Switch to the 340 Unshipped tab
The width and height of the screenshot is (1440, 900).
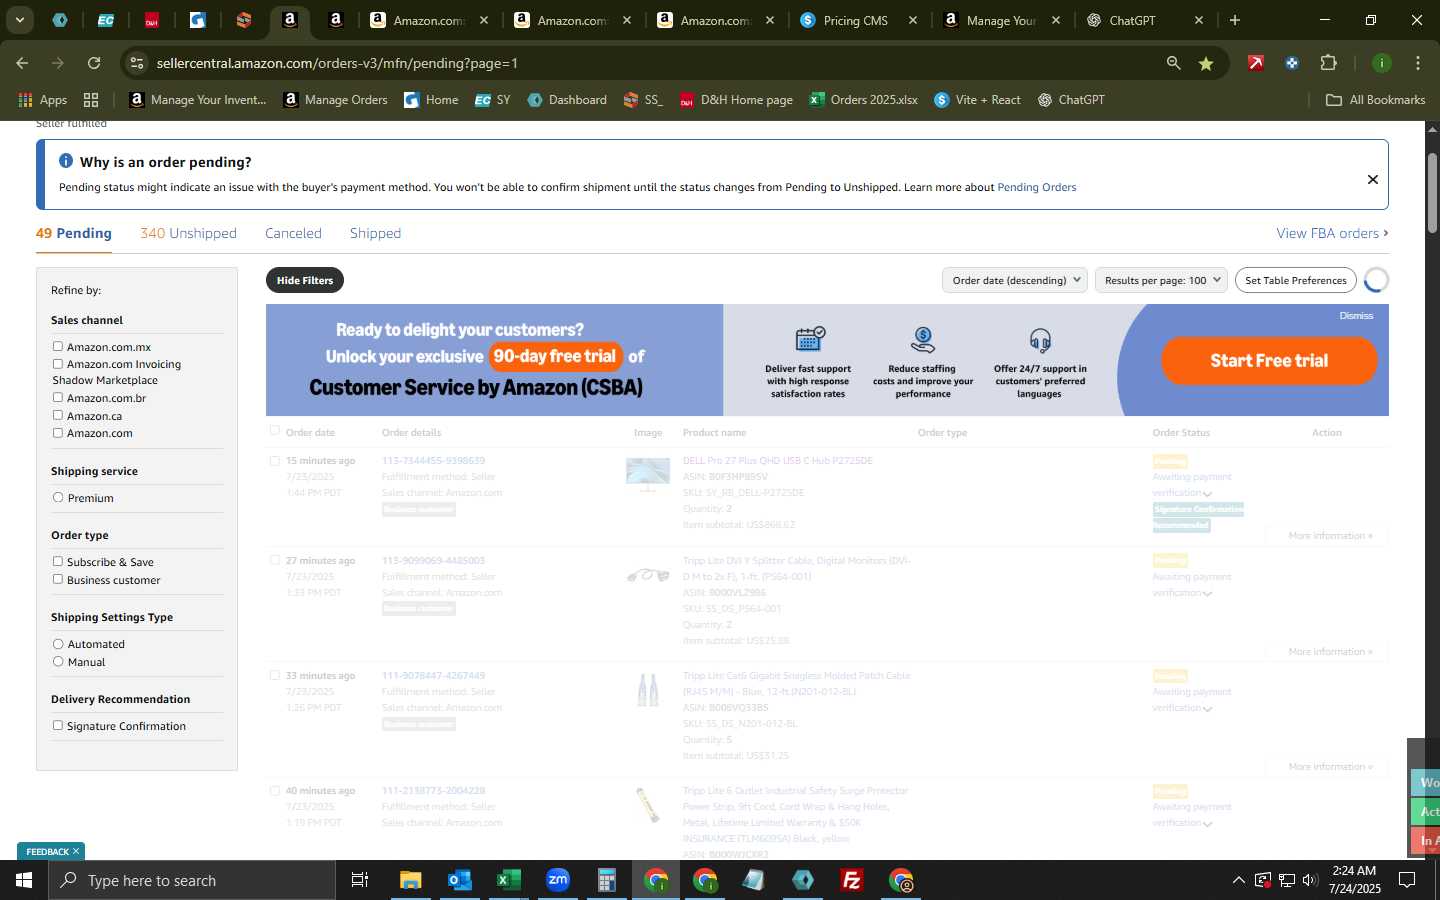188,233
